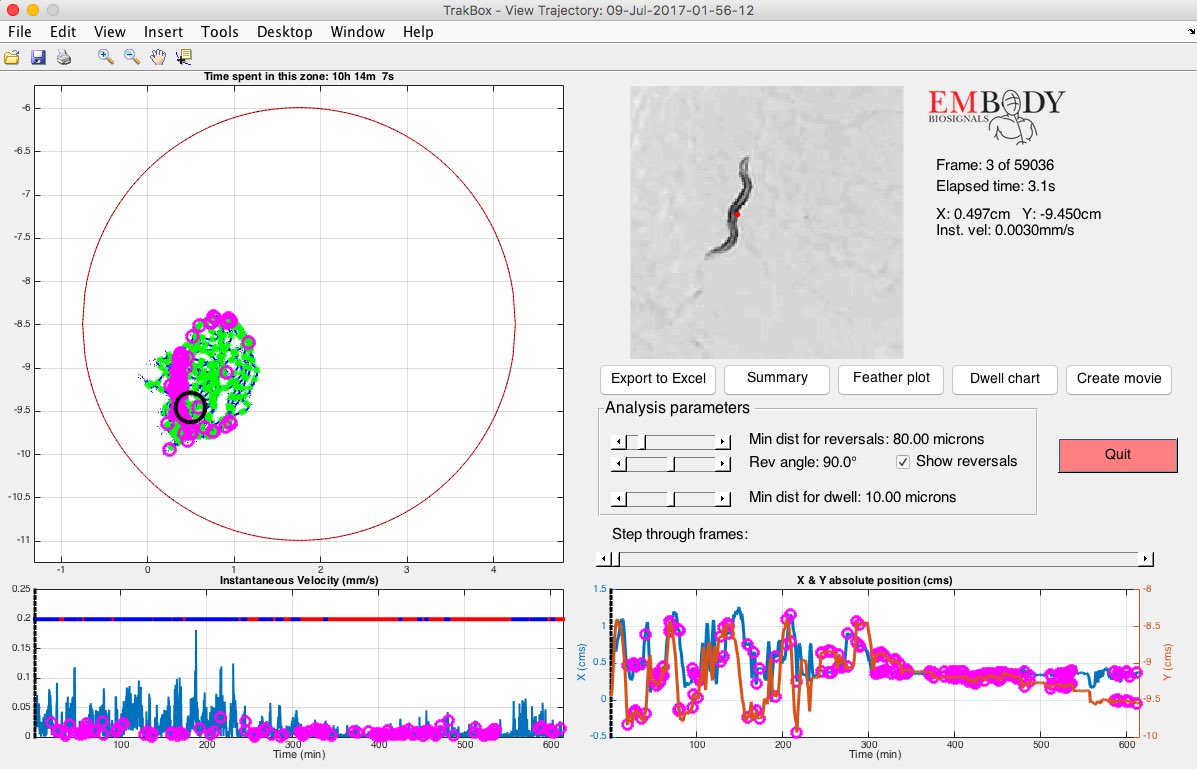Click the Embody Biosignals logo

point(996,116)
